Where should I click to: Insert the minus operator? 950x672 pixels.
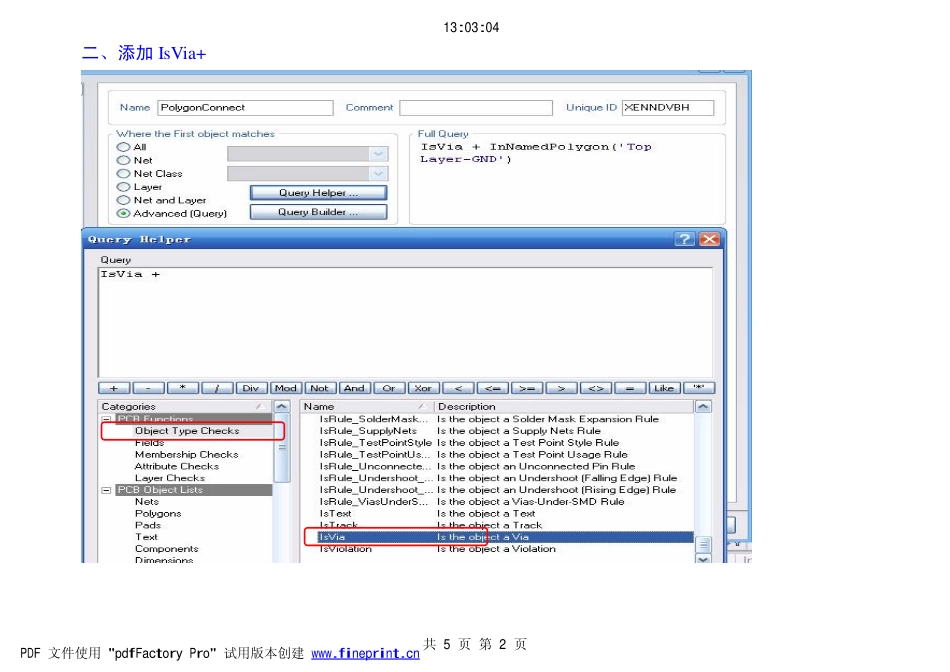pyautogui.click(x=148, y=388)
